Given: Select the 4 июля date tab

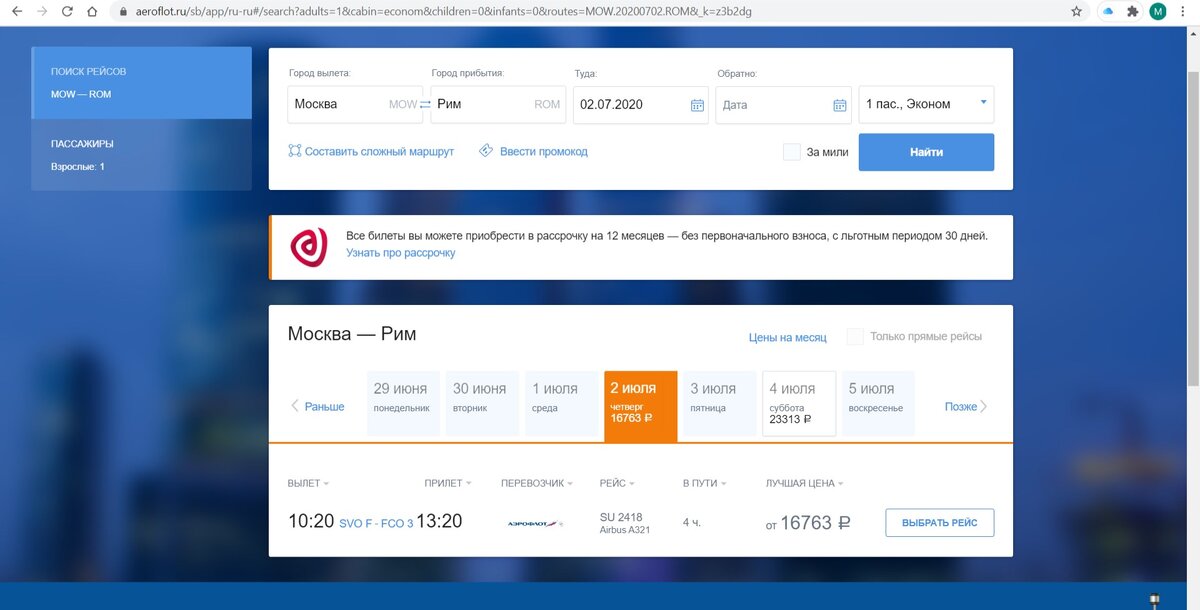Looking at the screenshot, I should click(797, 403).
